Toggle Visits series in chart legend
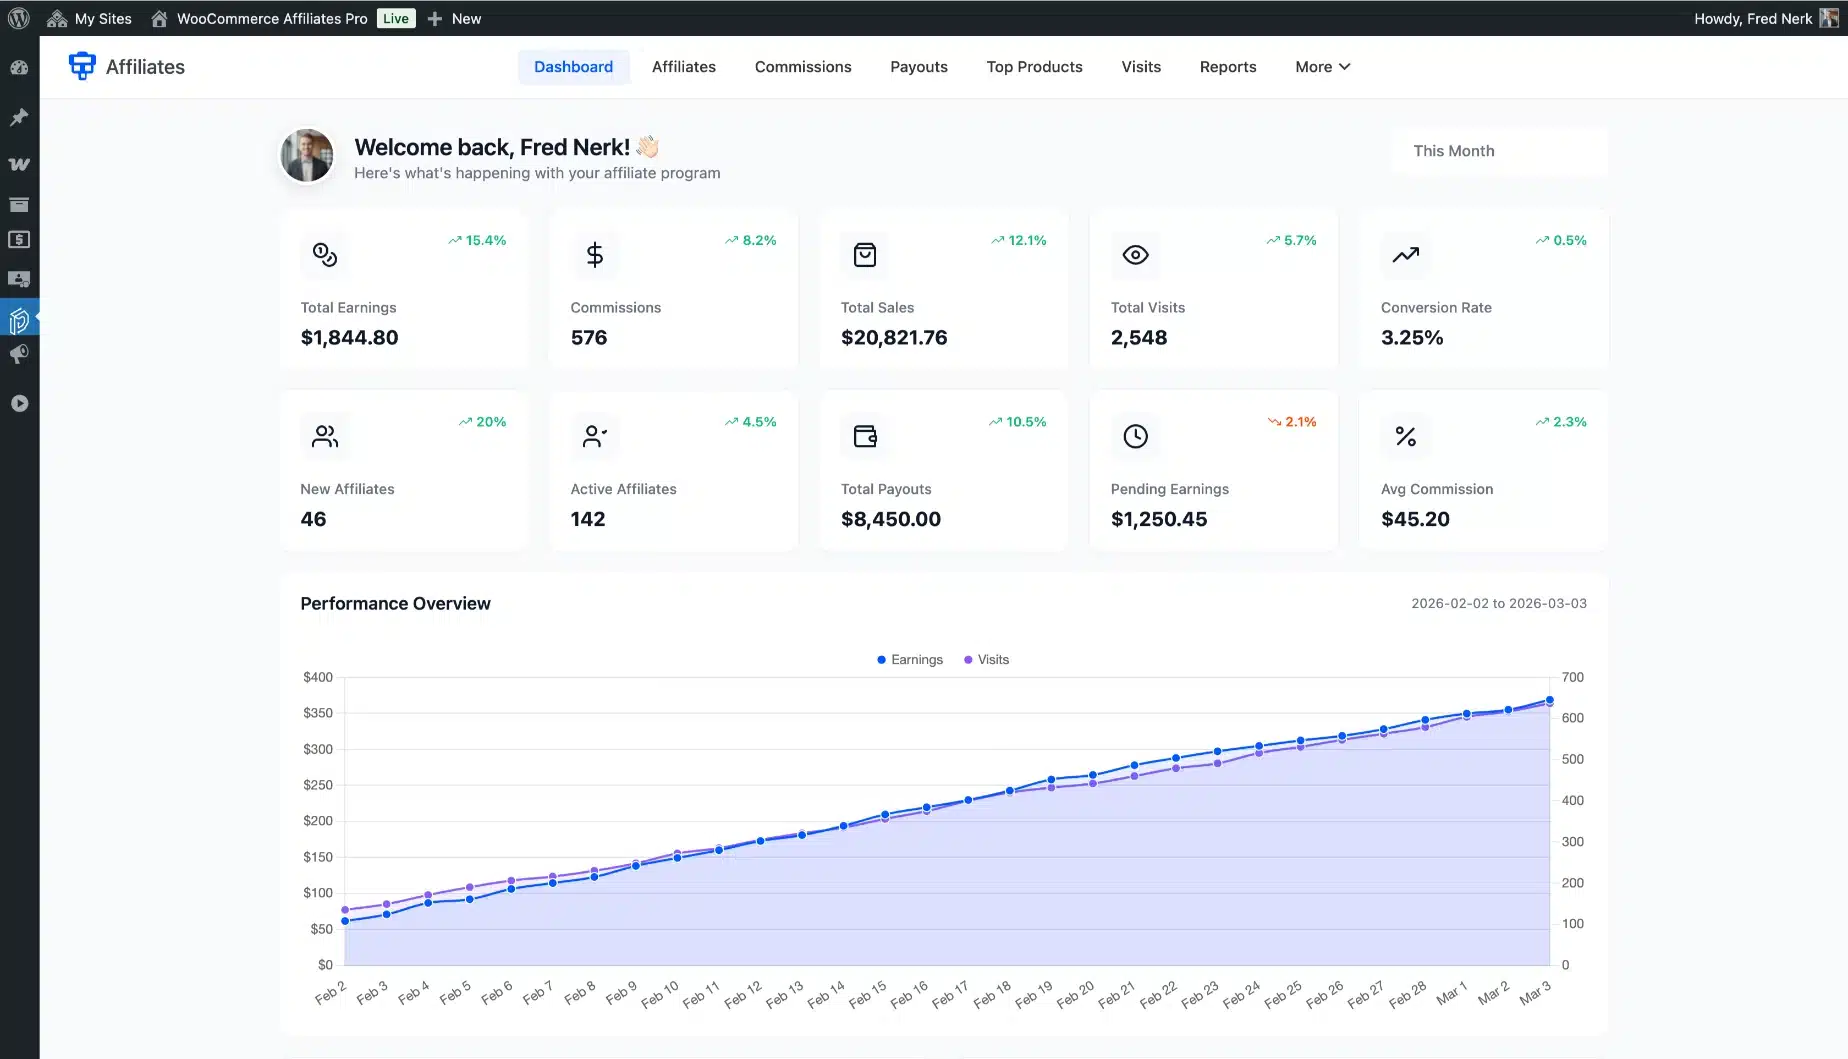The image size is (1848, 1059). 986,660
